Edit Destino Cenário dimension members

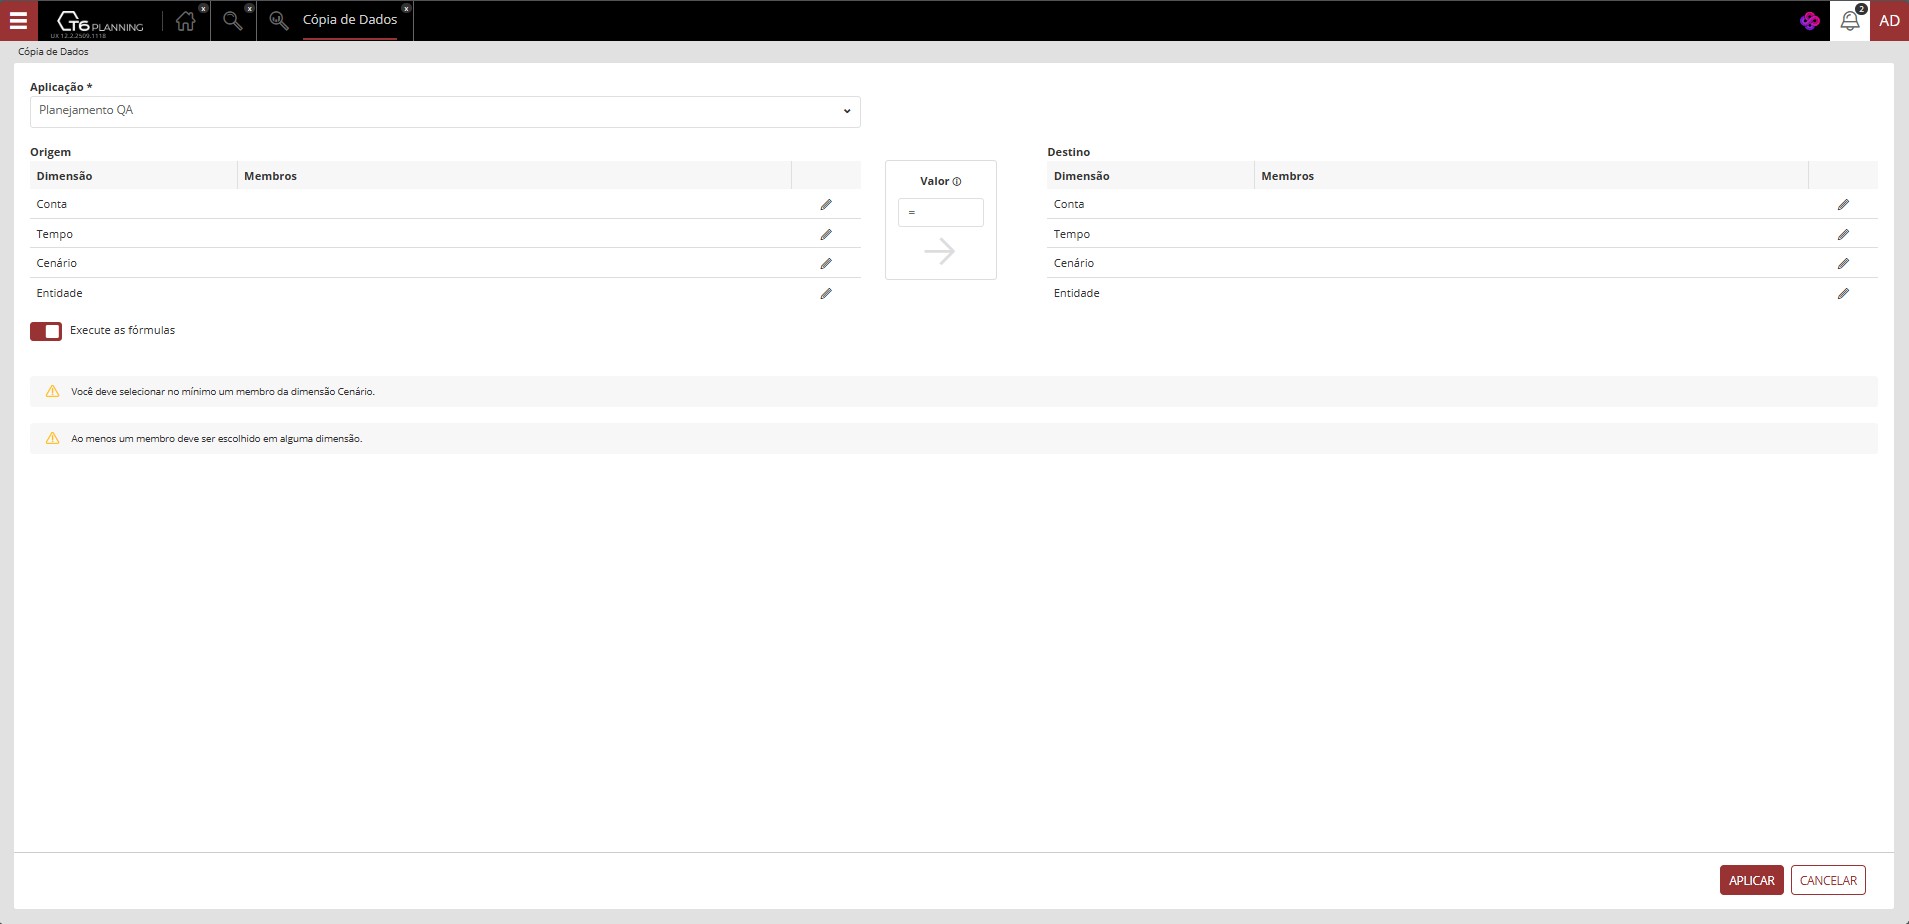pyautogui.click(x=1843, y=264)
